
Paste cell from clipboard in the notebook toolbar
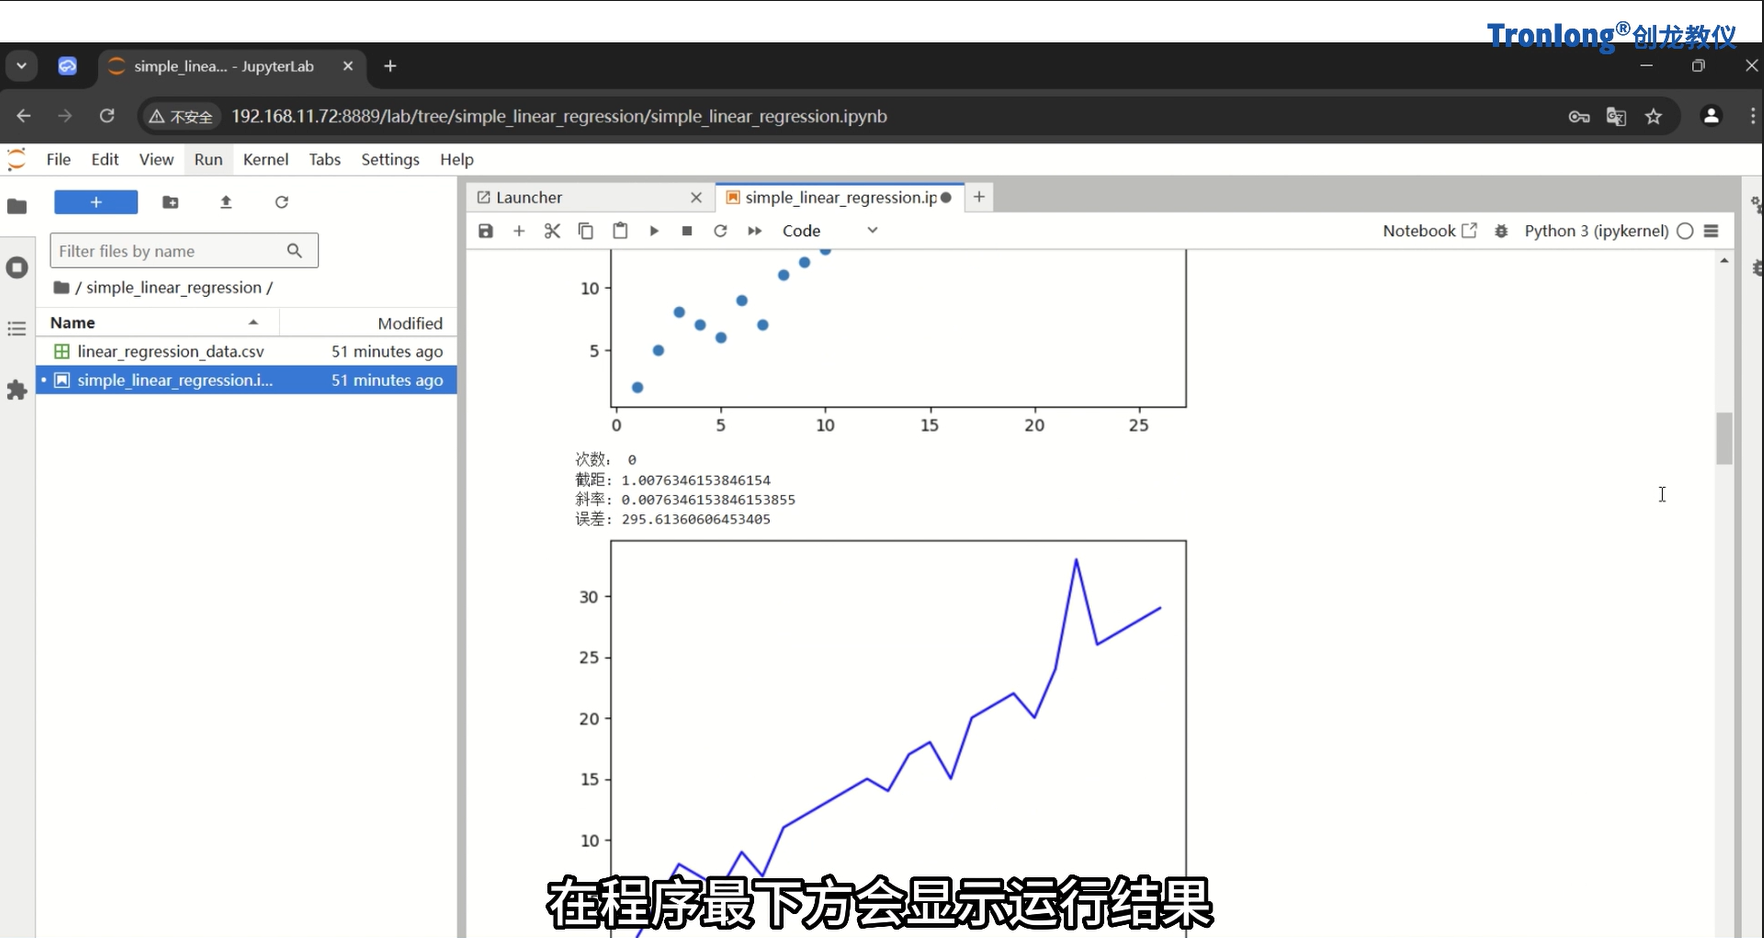[x=620, y=231]
